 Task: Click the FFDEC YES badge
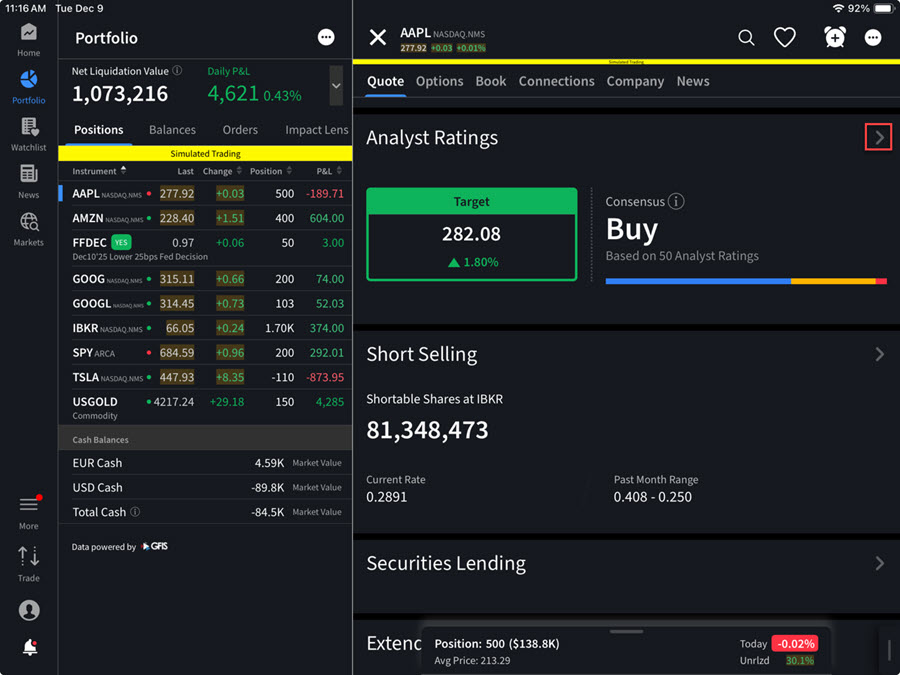click(121, 242)
